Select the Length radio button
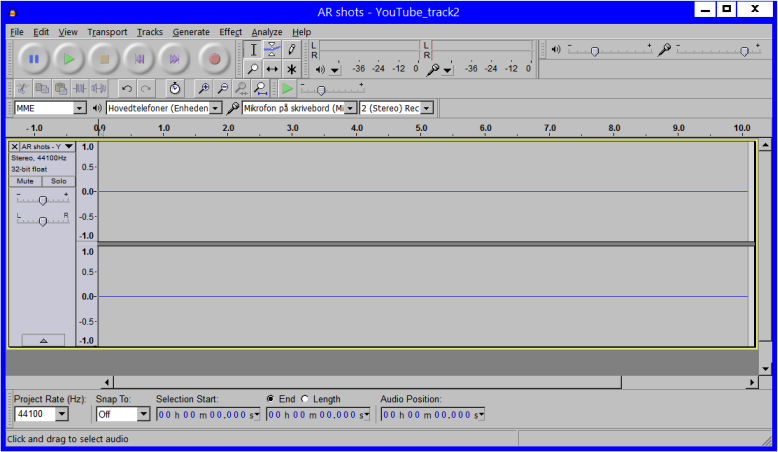 click(305, 398)
